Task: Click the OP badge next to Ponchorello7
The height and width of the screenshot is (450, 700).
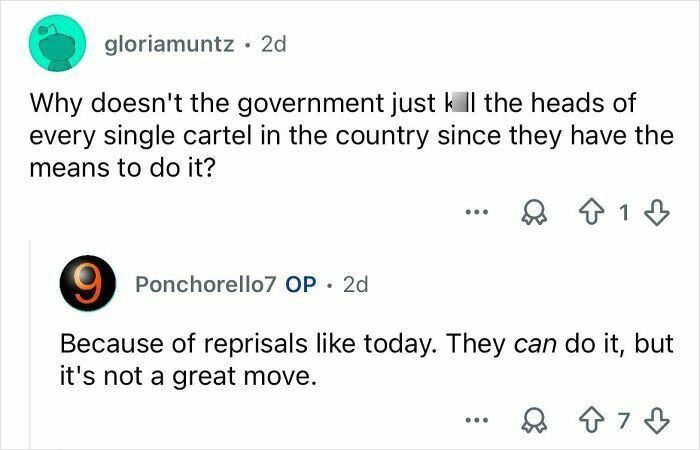Action: click(302, 284)
